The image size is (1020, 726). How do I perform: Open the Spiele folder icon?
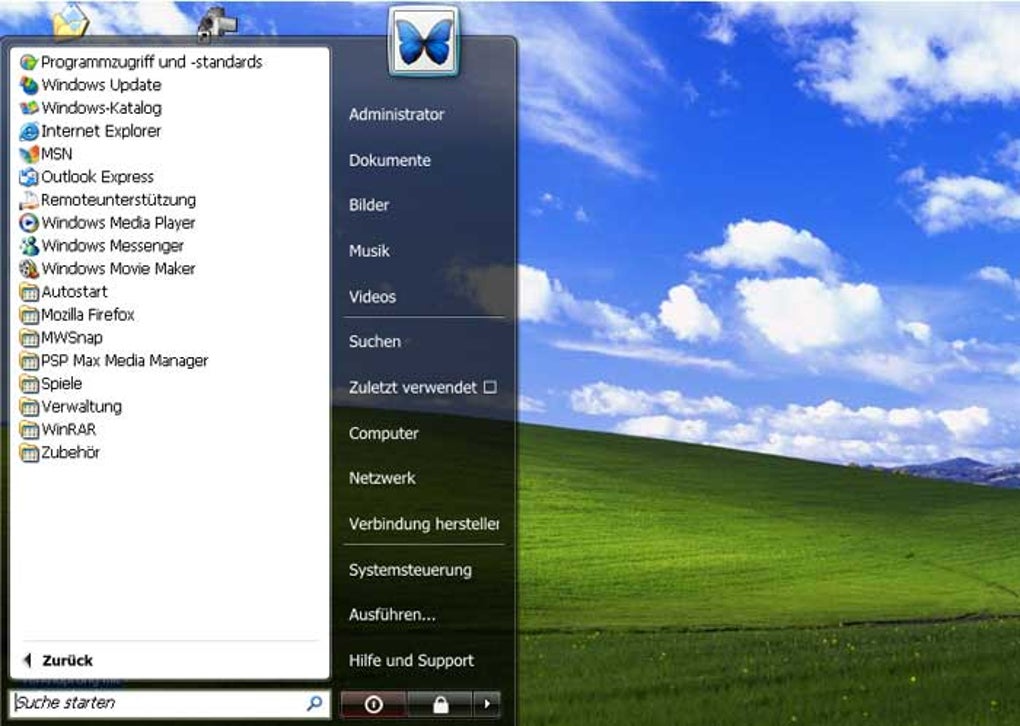tap(29, 384)
